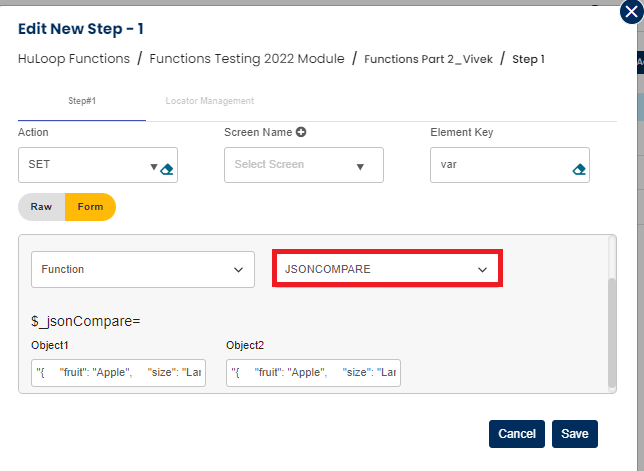
Task: Select the Form mode toggle
Action: coord(90,207)
